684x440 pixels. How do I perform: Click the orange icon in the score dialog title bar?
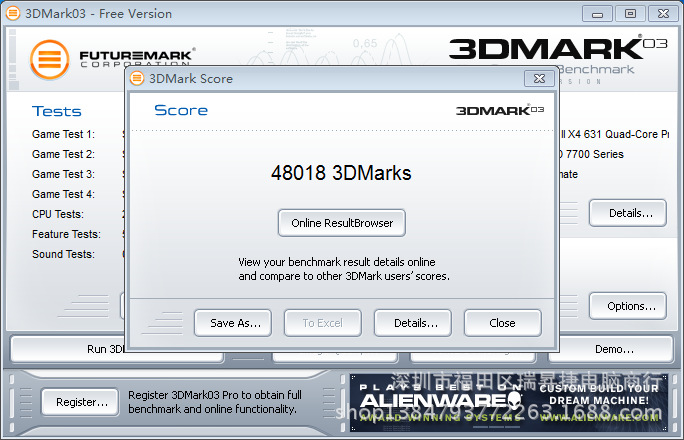(x=137, y=78)
